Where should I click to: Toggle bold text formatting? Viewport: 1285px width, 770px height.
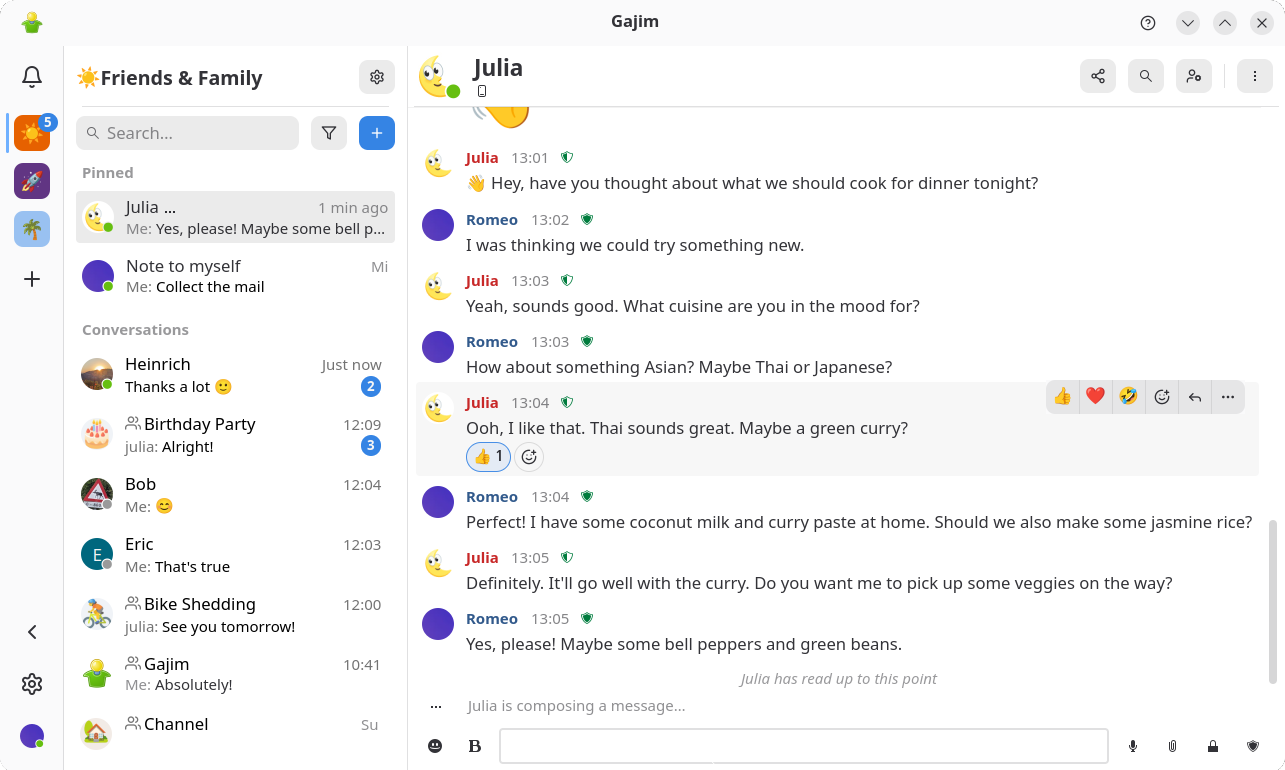click(x=475, y=746)
